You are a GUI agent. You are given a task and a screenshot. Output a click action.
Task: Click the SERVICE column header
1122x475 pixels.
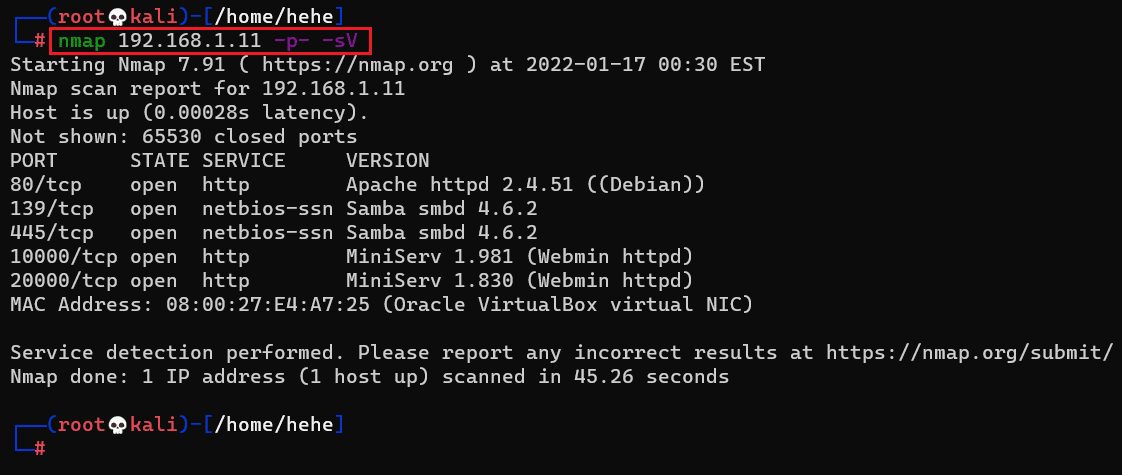244,161
